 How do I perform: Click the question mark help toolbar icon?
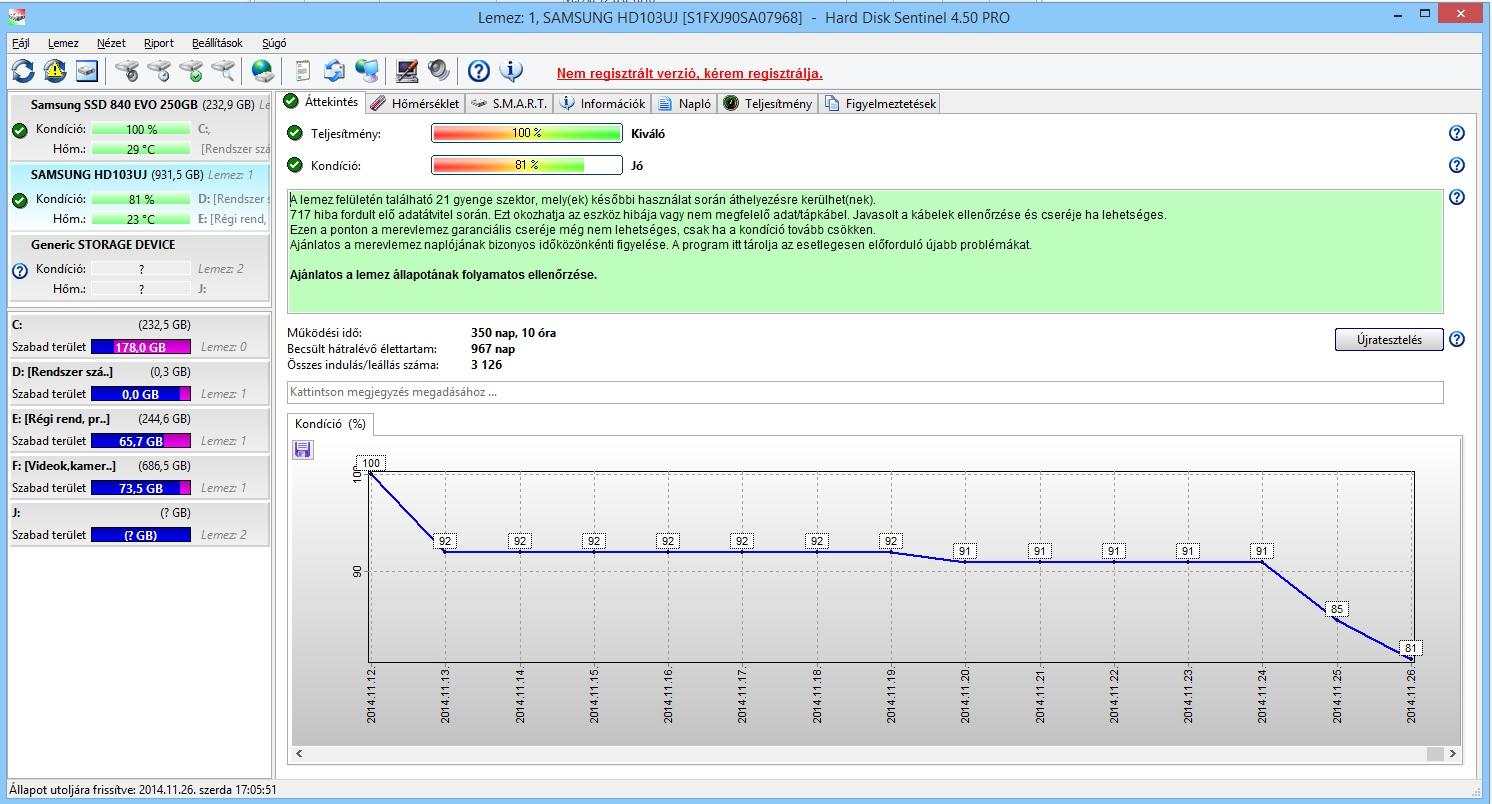(479, 71)
